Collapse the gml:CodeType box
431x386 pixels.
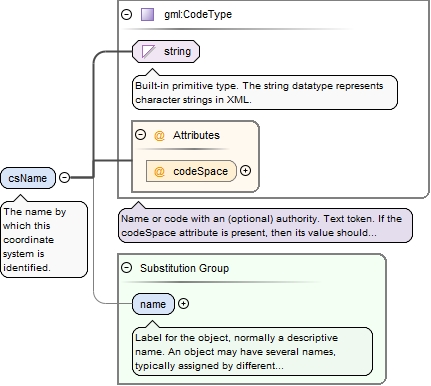[x=127, y=15]
